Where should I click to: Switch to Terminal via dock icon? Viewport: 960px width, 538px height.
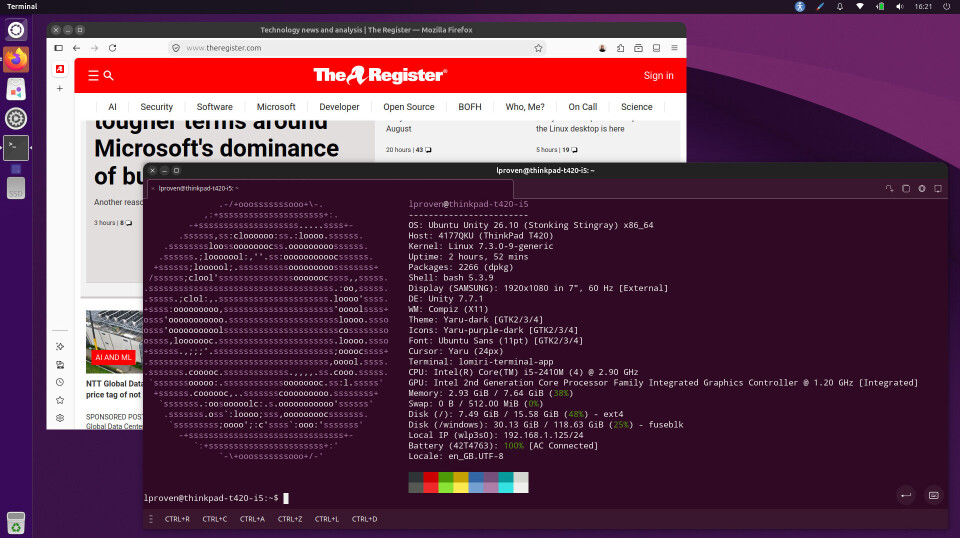point(16,148)
